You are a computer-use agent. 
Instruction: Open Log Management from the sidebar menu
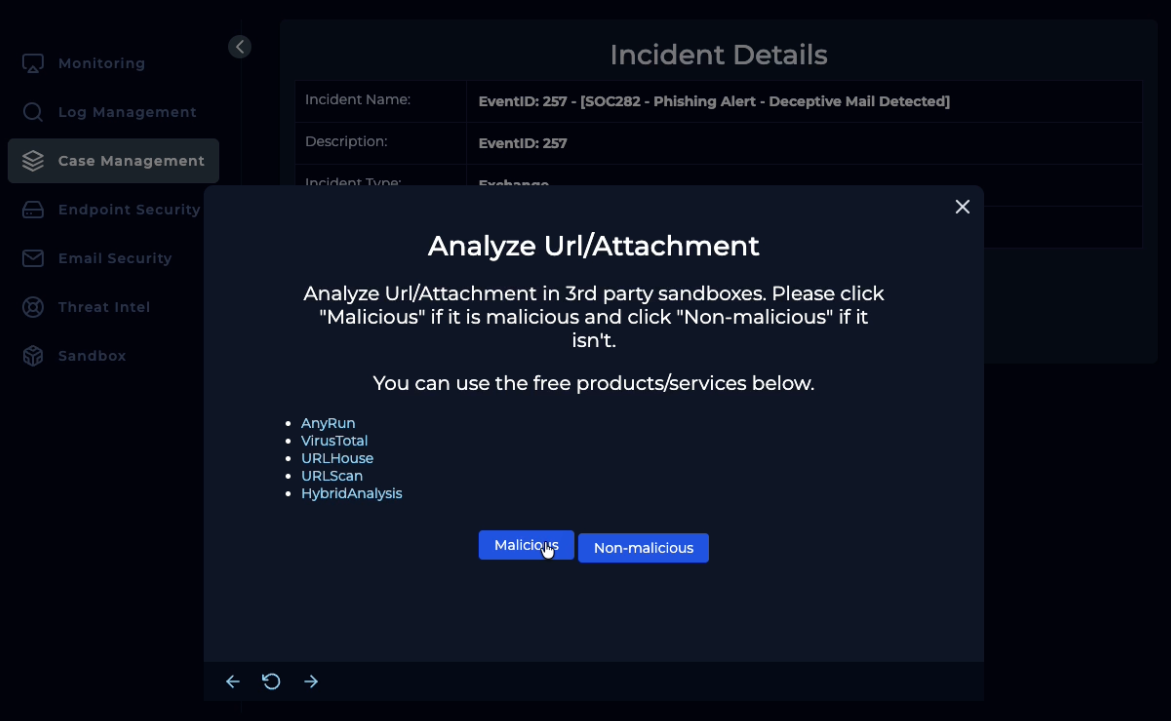click(127, 112)
